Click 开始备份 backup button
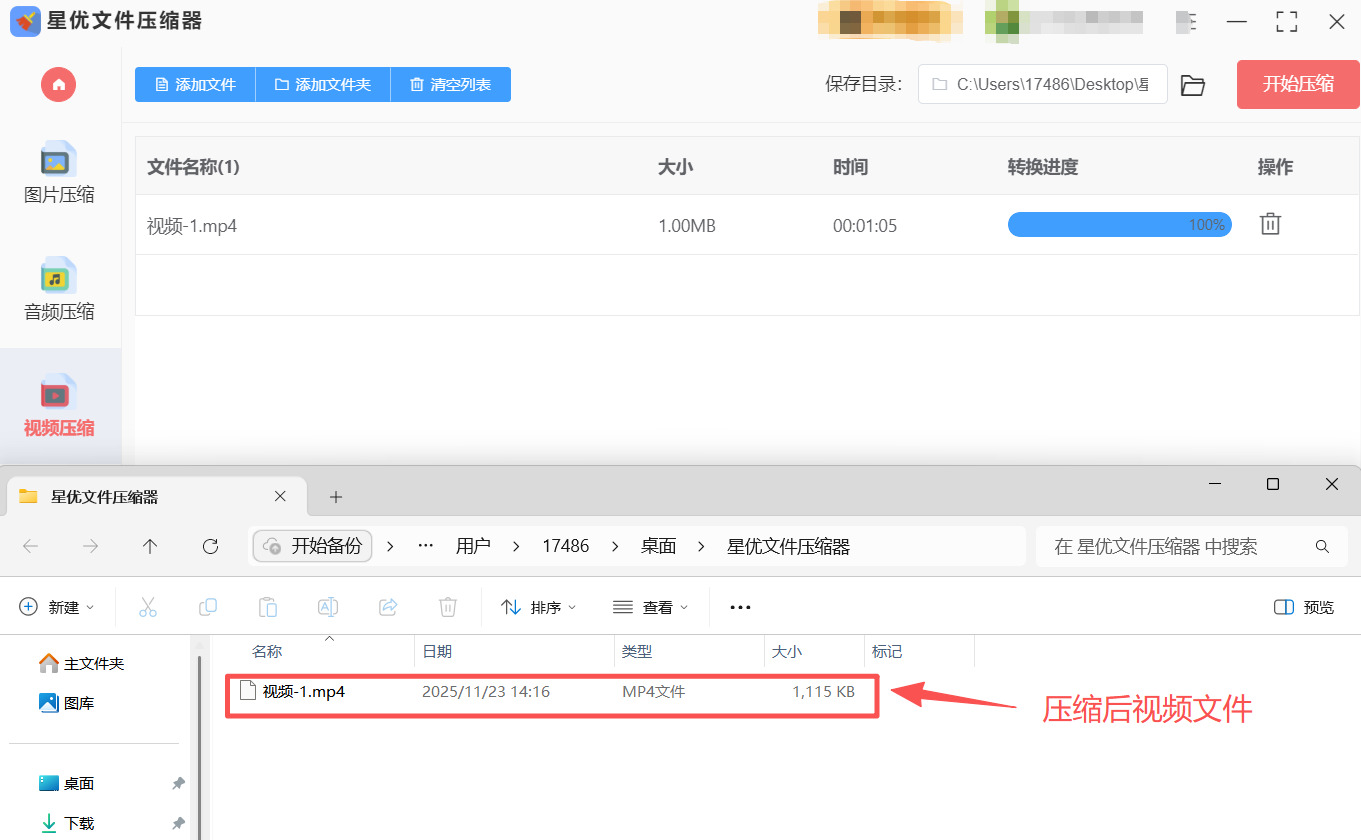 tap(313, 546)
